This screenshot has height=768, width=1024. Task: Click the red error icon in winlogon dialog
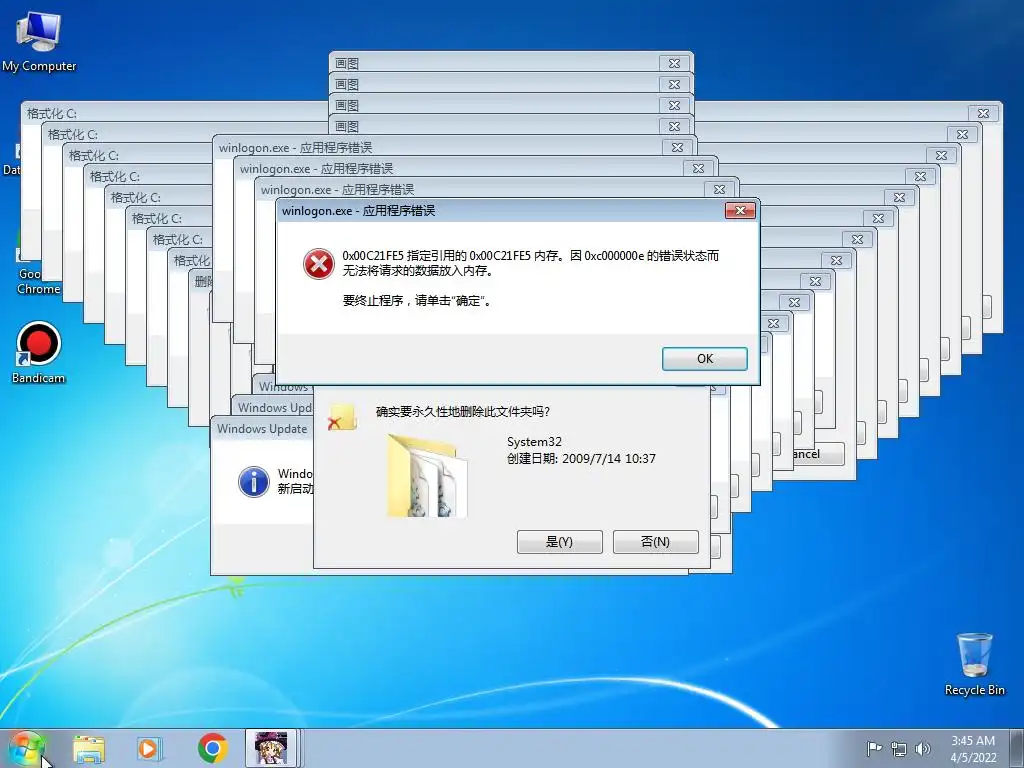(319, 264)
